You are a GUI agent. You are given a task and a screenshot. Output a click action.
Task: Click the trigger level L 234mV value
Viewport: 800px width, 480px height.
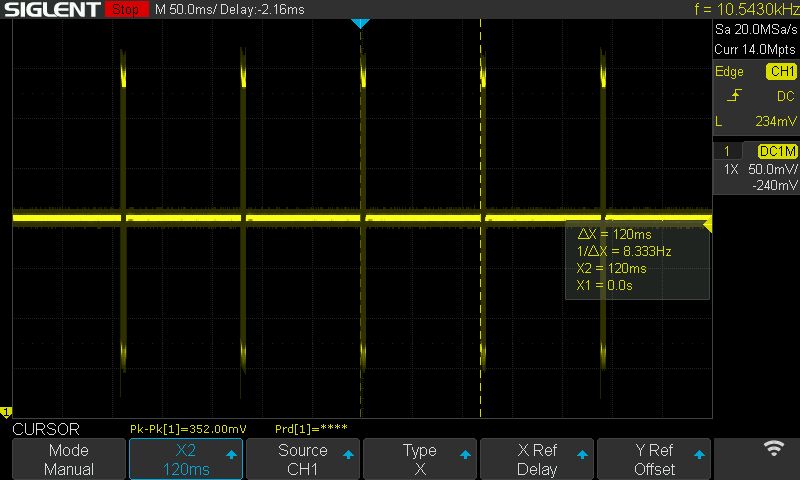click(x=776, y=121)
